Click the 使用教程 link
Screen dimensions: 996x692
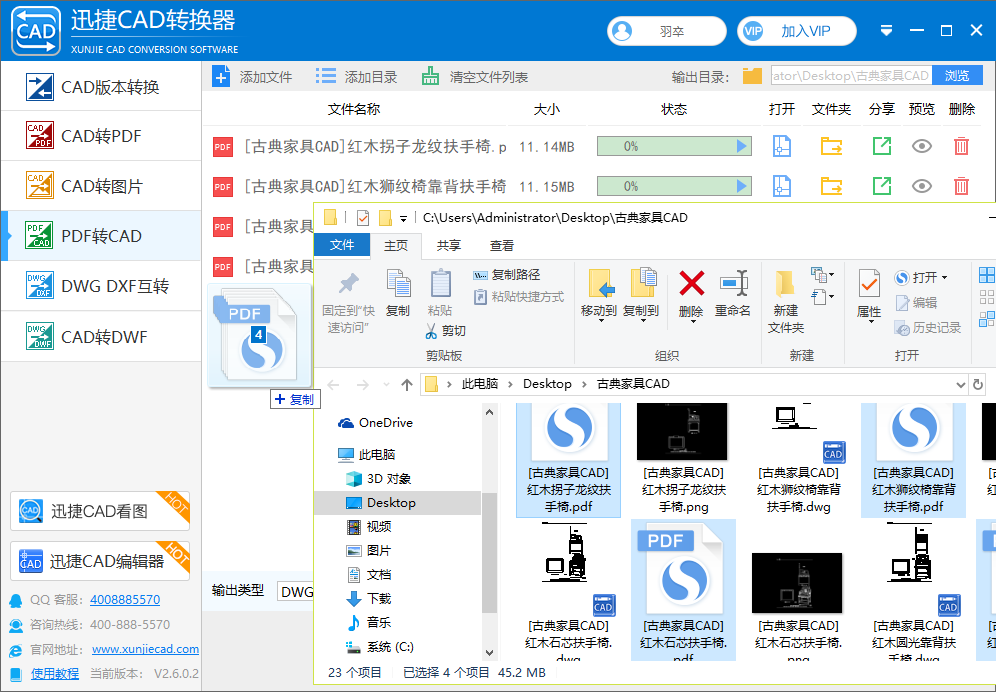(55, 674)
